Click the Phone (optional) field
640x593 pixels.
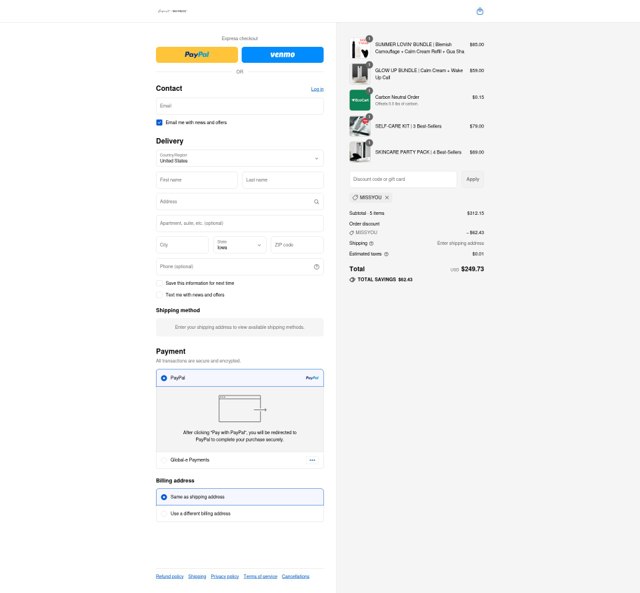pyautogui.click(x=240, y=267)
